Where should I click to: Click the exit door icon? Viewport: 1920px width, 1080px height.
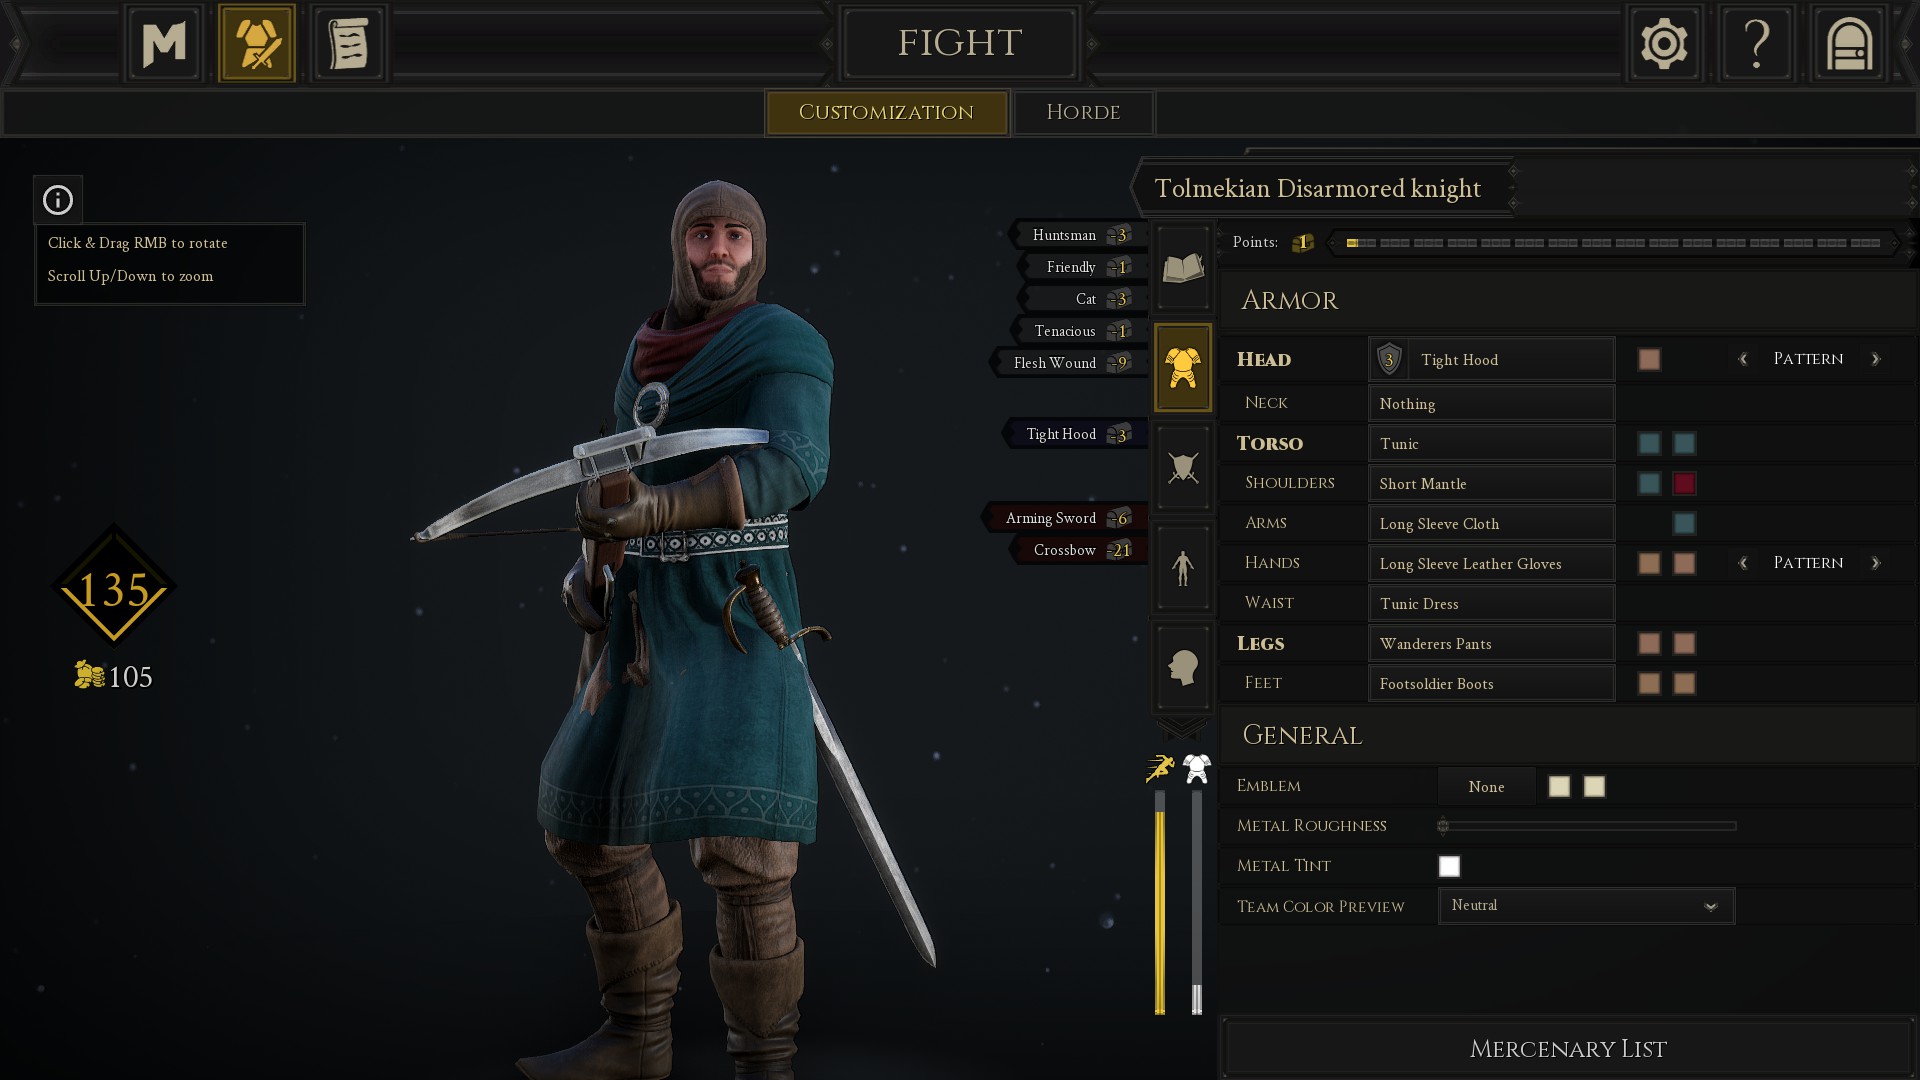click(x=1849, y=44)
